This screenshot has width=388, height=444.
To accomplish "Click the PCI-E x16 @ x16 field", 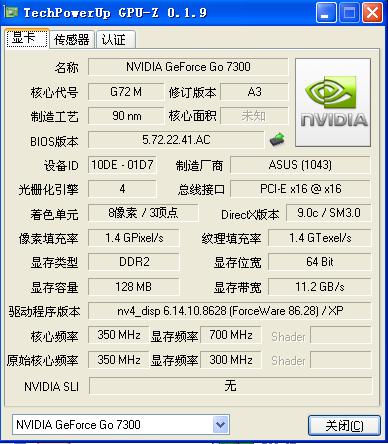I will tap(300, 189).
